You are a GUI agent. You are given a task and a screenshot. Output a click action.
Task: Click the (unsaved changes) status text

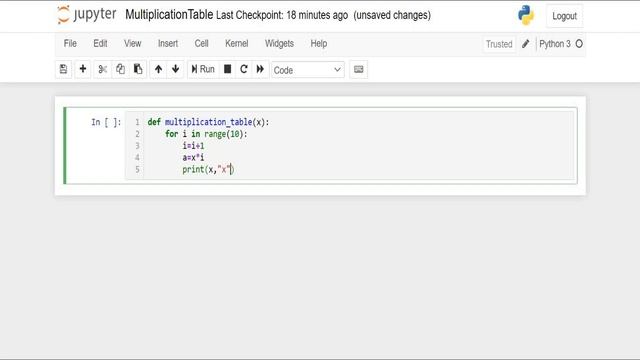pos(392,16)
